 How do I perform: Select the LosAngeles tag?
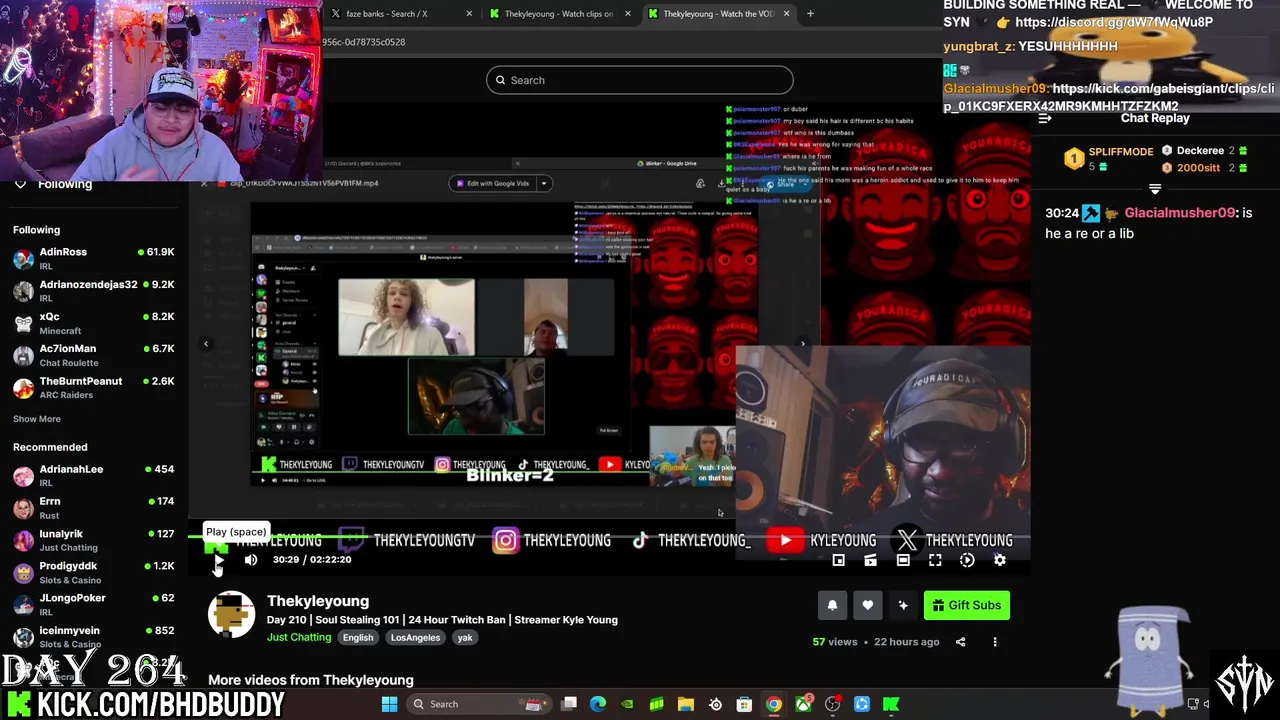pyautogui.click(x=415, y=638)
